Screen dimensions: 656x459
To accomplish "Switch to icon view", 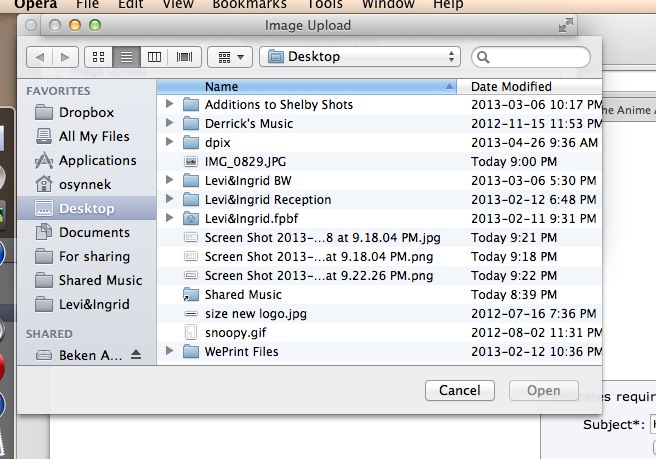I will [x=98, y=57].
